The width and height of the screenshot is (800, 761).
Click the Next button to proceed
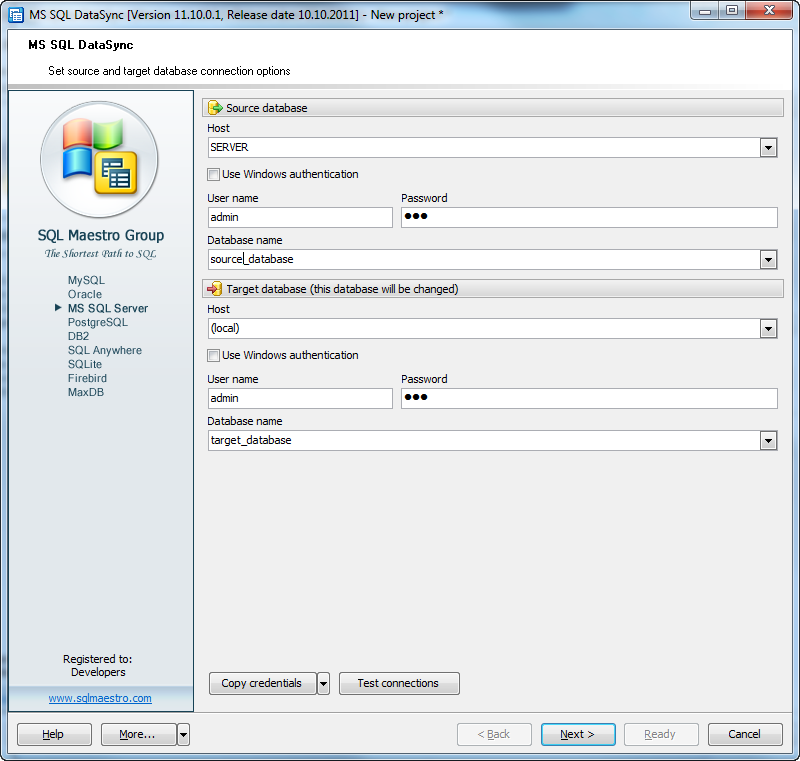pyautogui.click(x=578, y=734)
